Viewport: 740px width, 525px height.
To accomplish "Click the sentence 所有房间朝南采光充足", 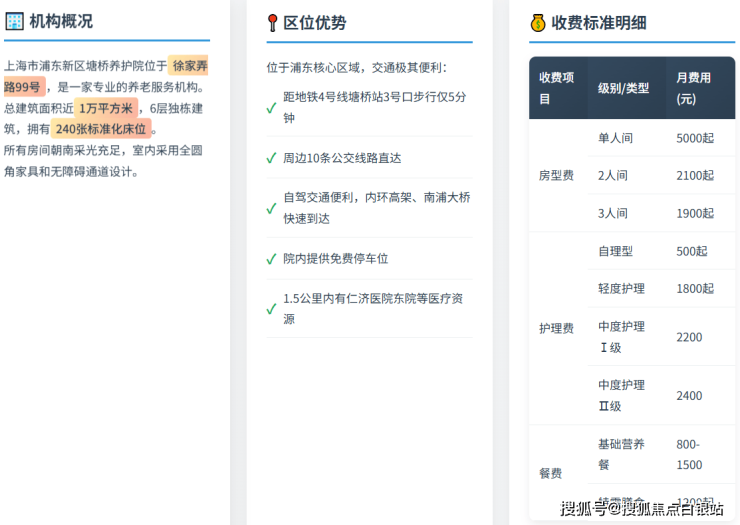I will tap(103, 161).
